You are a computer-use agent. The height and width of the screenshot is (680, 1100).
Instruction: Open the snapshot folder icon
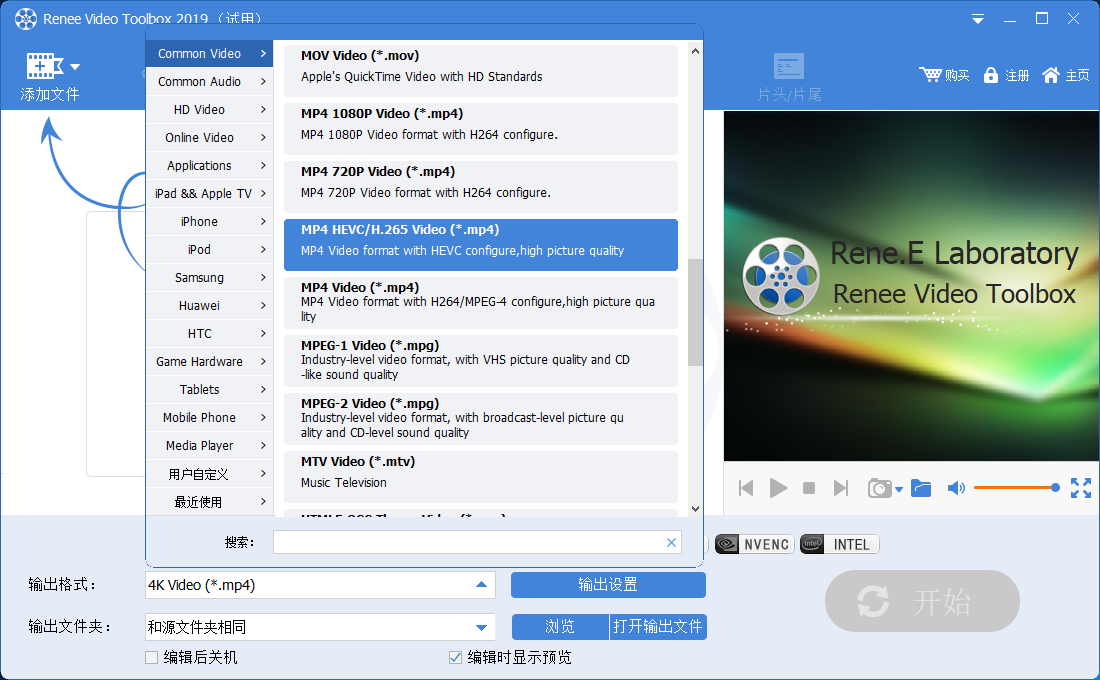click(921, 488)
